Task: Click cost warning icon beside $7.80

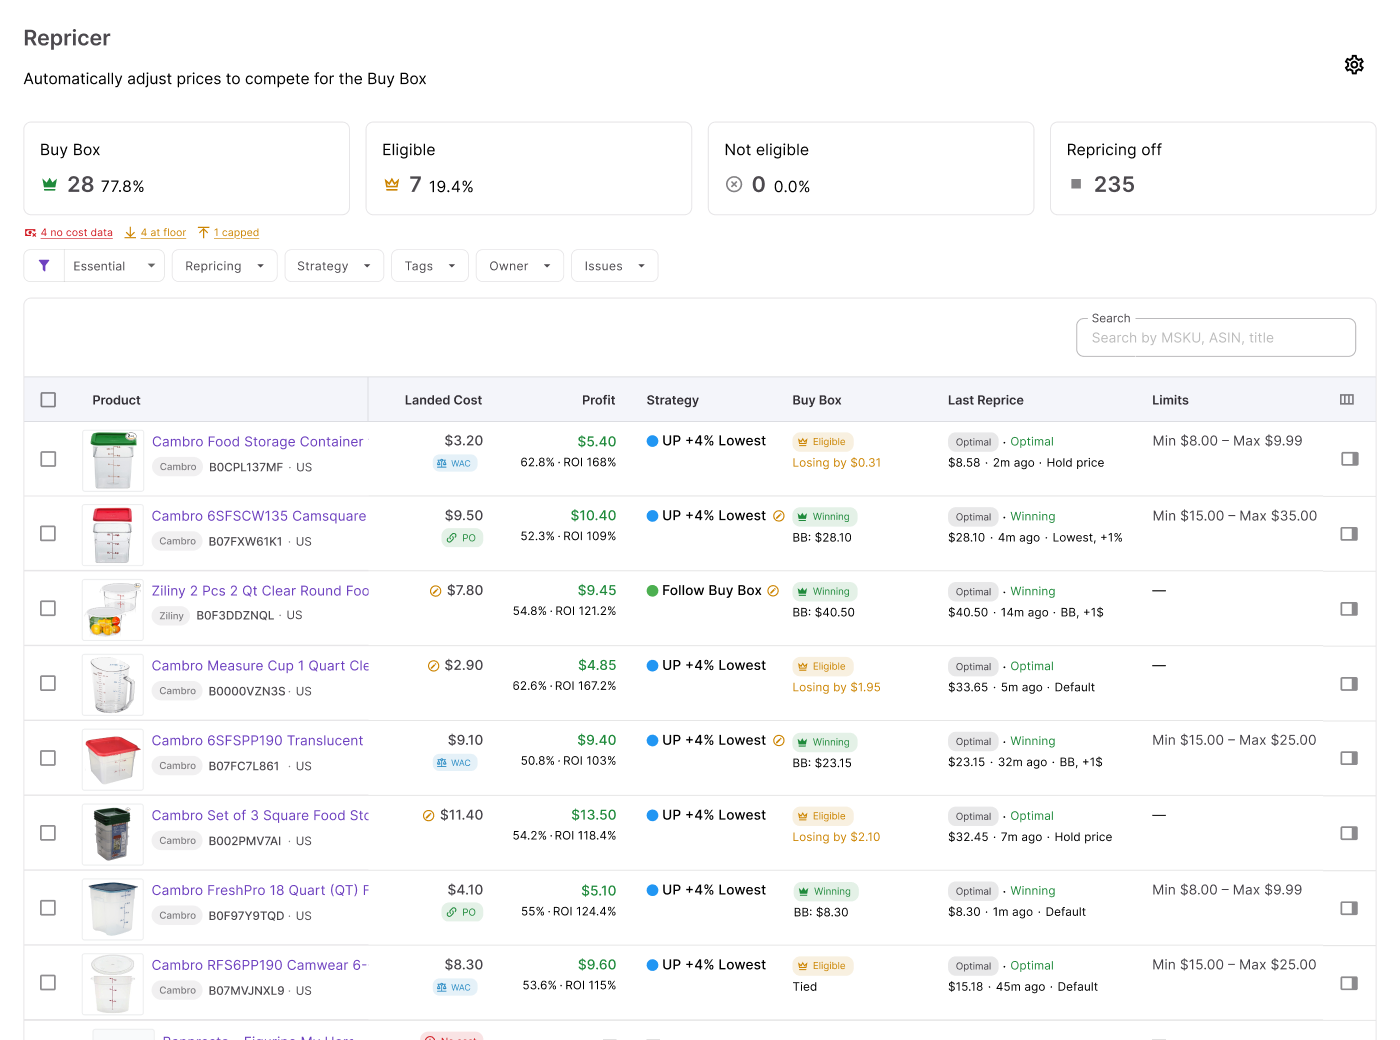Action: [435, 591]
